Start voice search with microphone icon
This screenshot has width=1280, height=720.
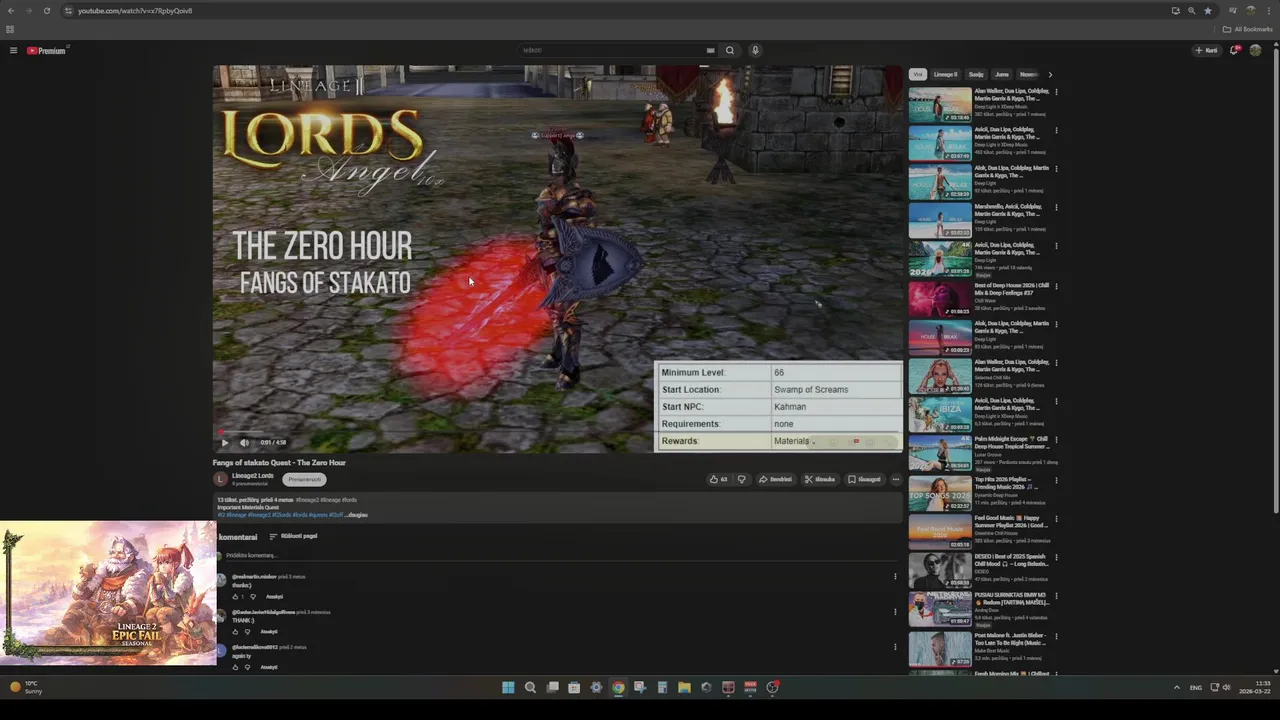755,50
